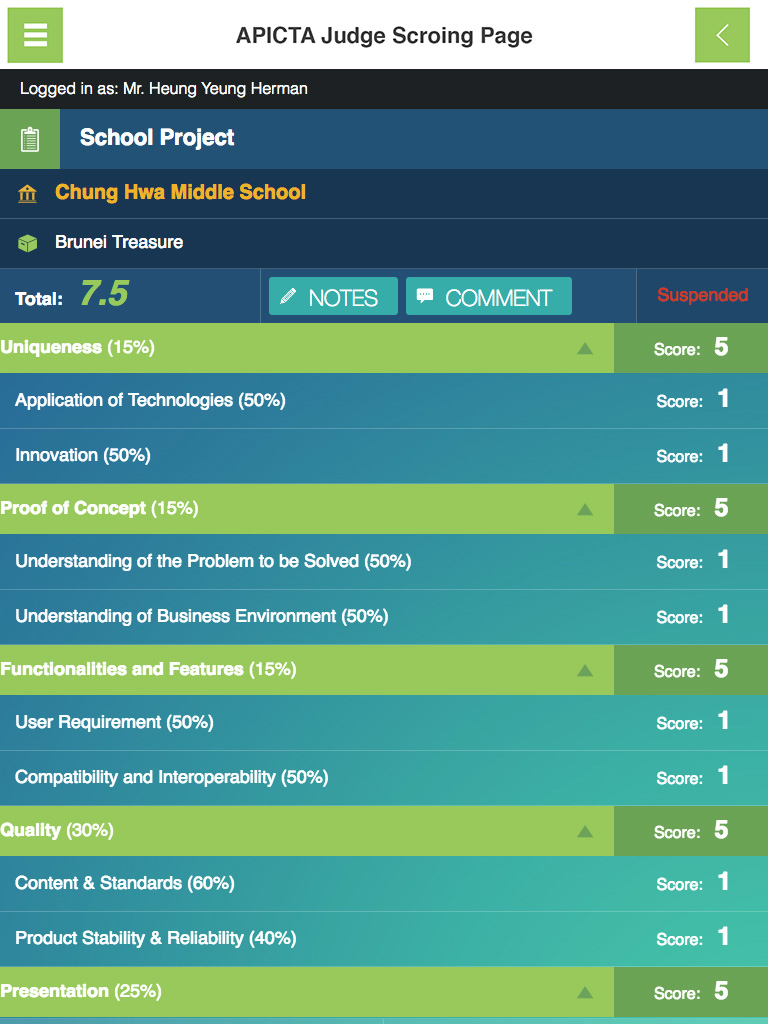Edit the Proof of Concept score

(x=691, y=509)
